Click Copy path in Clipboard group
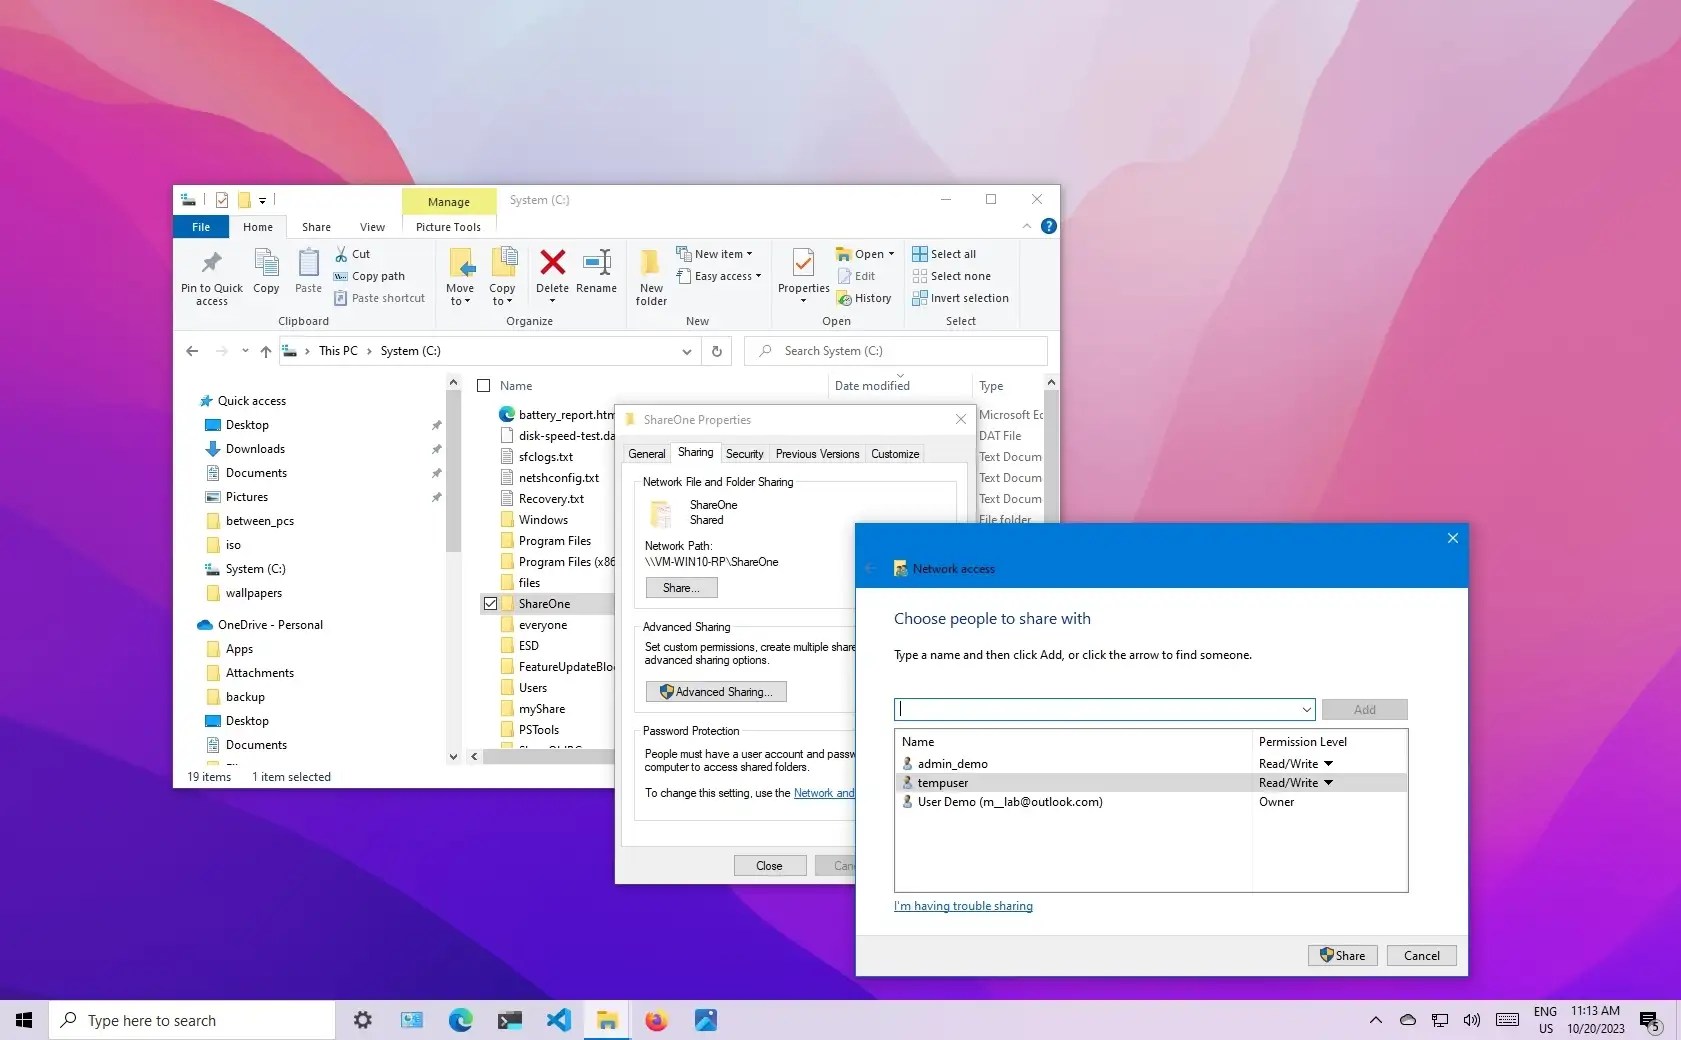 click(369, 276)
